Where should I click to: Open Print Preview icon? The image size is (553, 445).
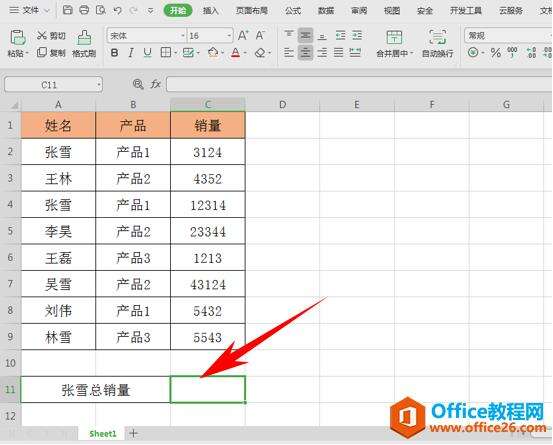coord(101,10)
